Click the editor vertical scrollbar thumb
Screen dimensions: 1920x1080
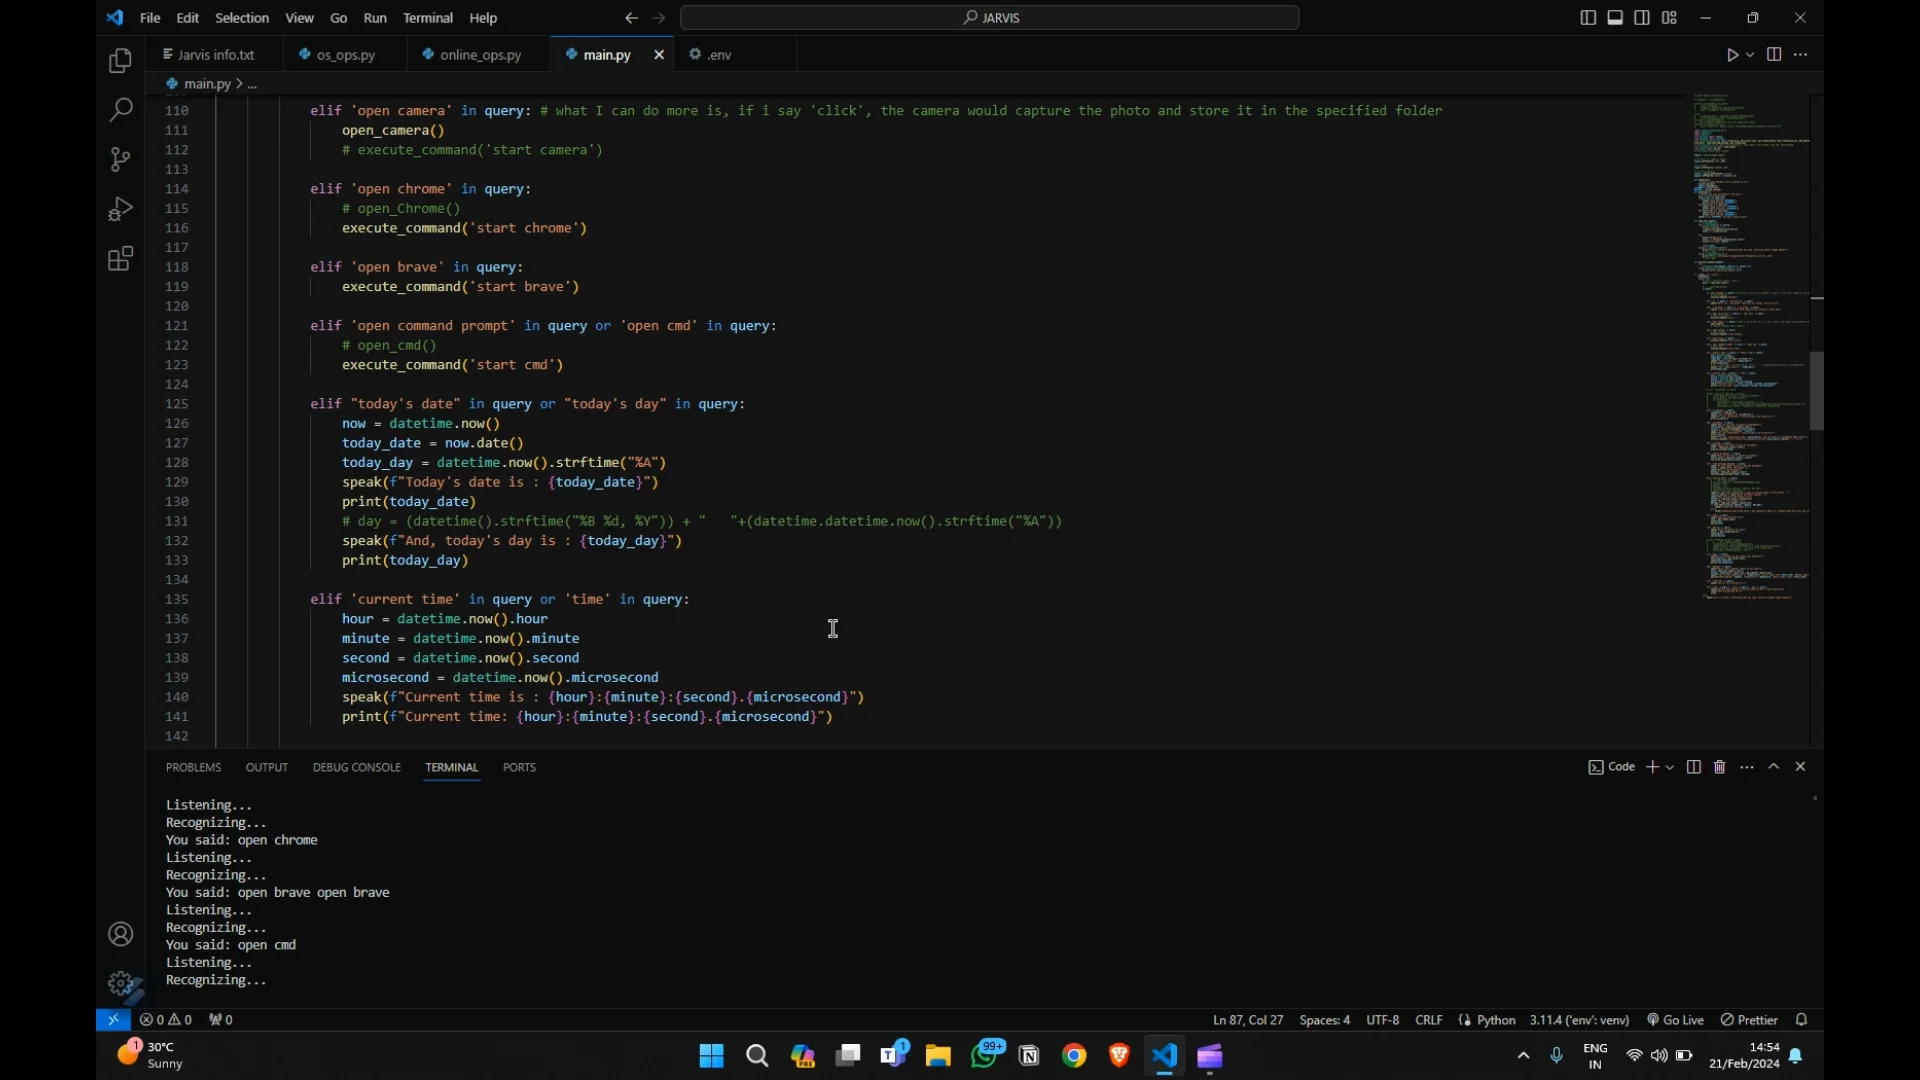tap(1817, 390)
